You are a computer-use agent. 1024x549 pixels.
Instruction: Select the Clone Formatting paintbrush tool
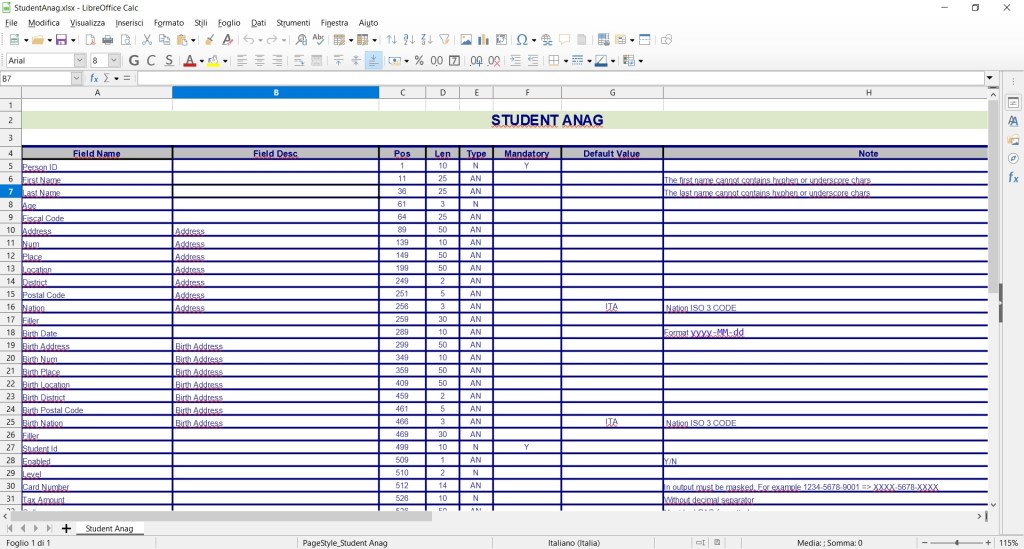coord(209,40)
